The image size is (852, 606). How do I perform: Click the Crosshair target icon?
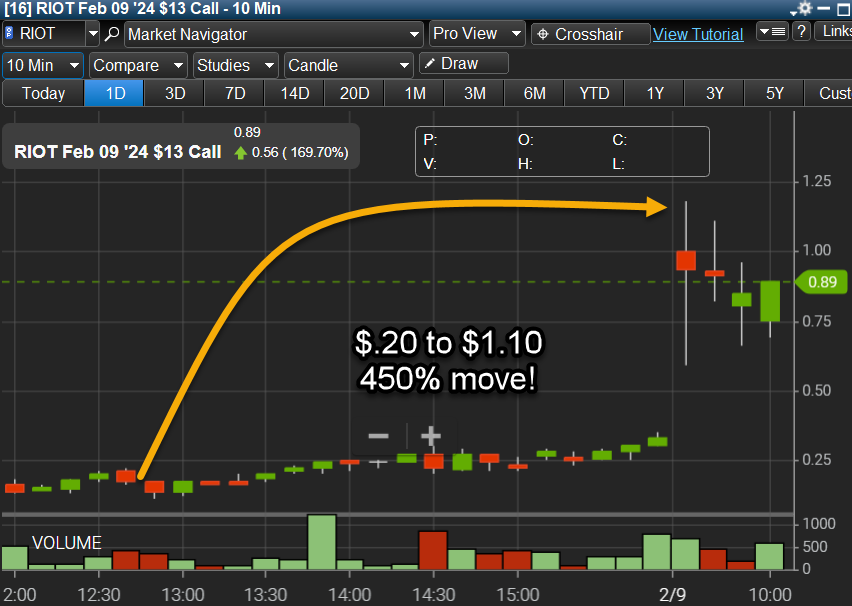542,34
